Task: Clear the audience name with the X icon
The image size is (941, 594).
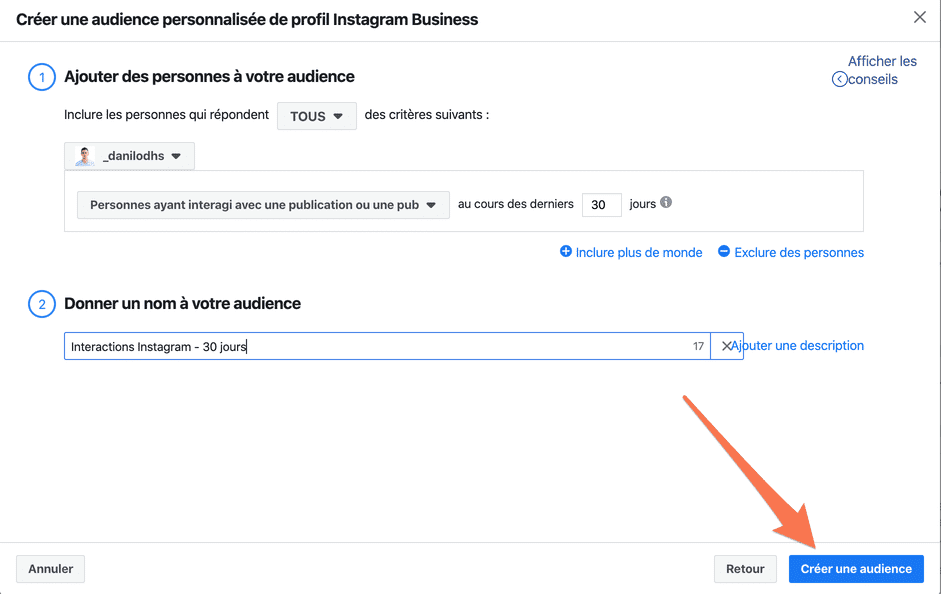Action: 726,346
